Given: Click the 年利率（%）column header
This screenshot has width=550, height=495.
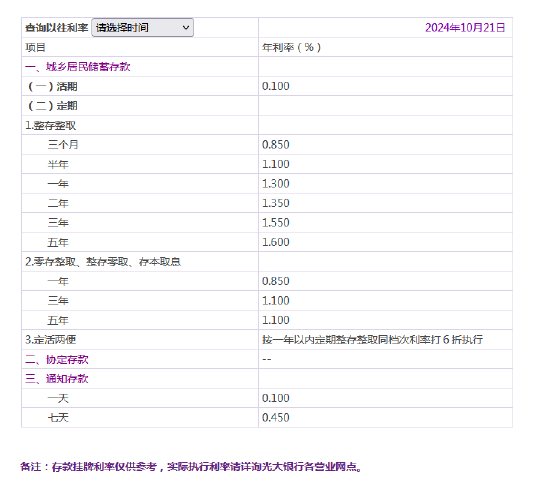Looking at the screenshot, I should [291, 47].
